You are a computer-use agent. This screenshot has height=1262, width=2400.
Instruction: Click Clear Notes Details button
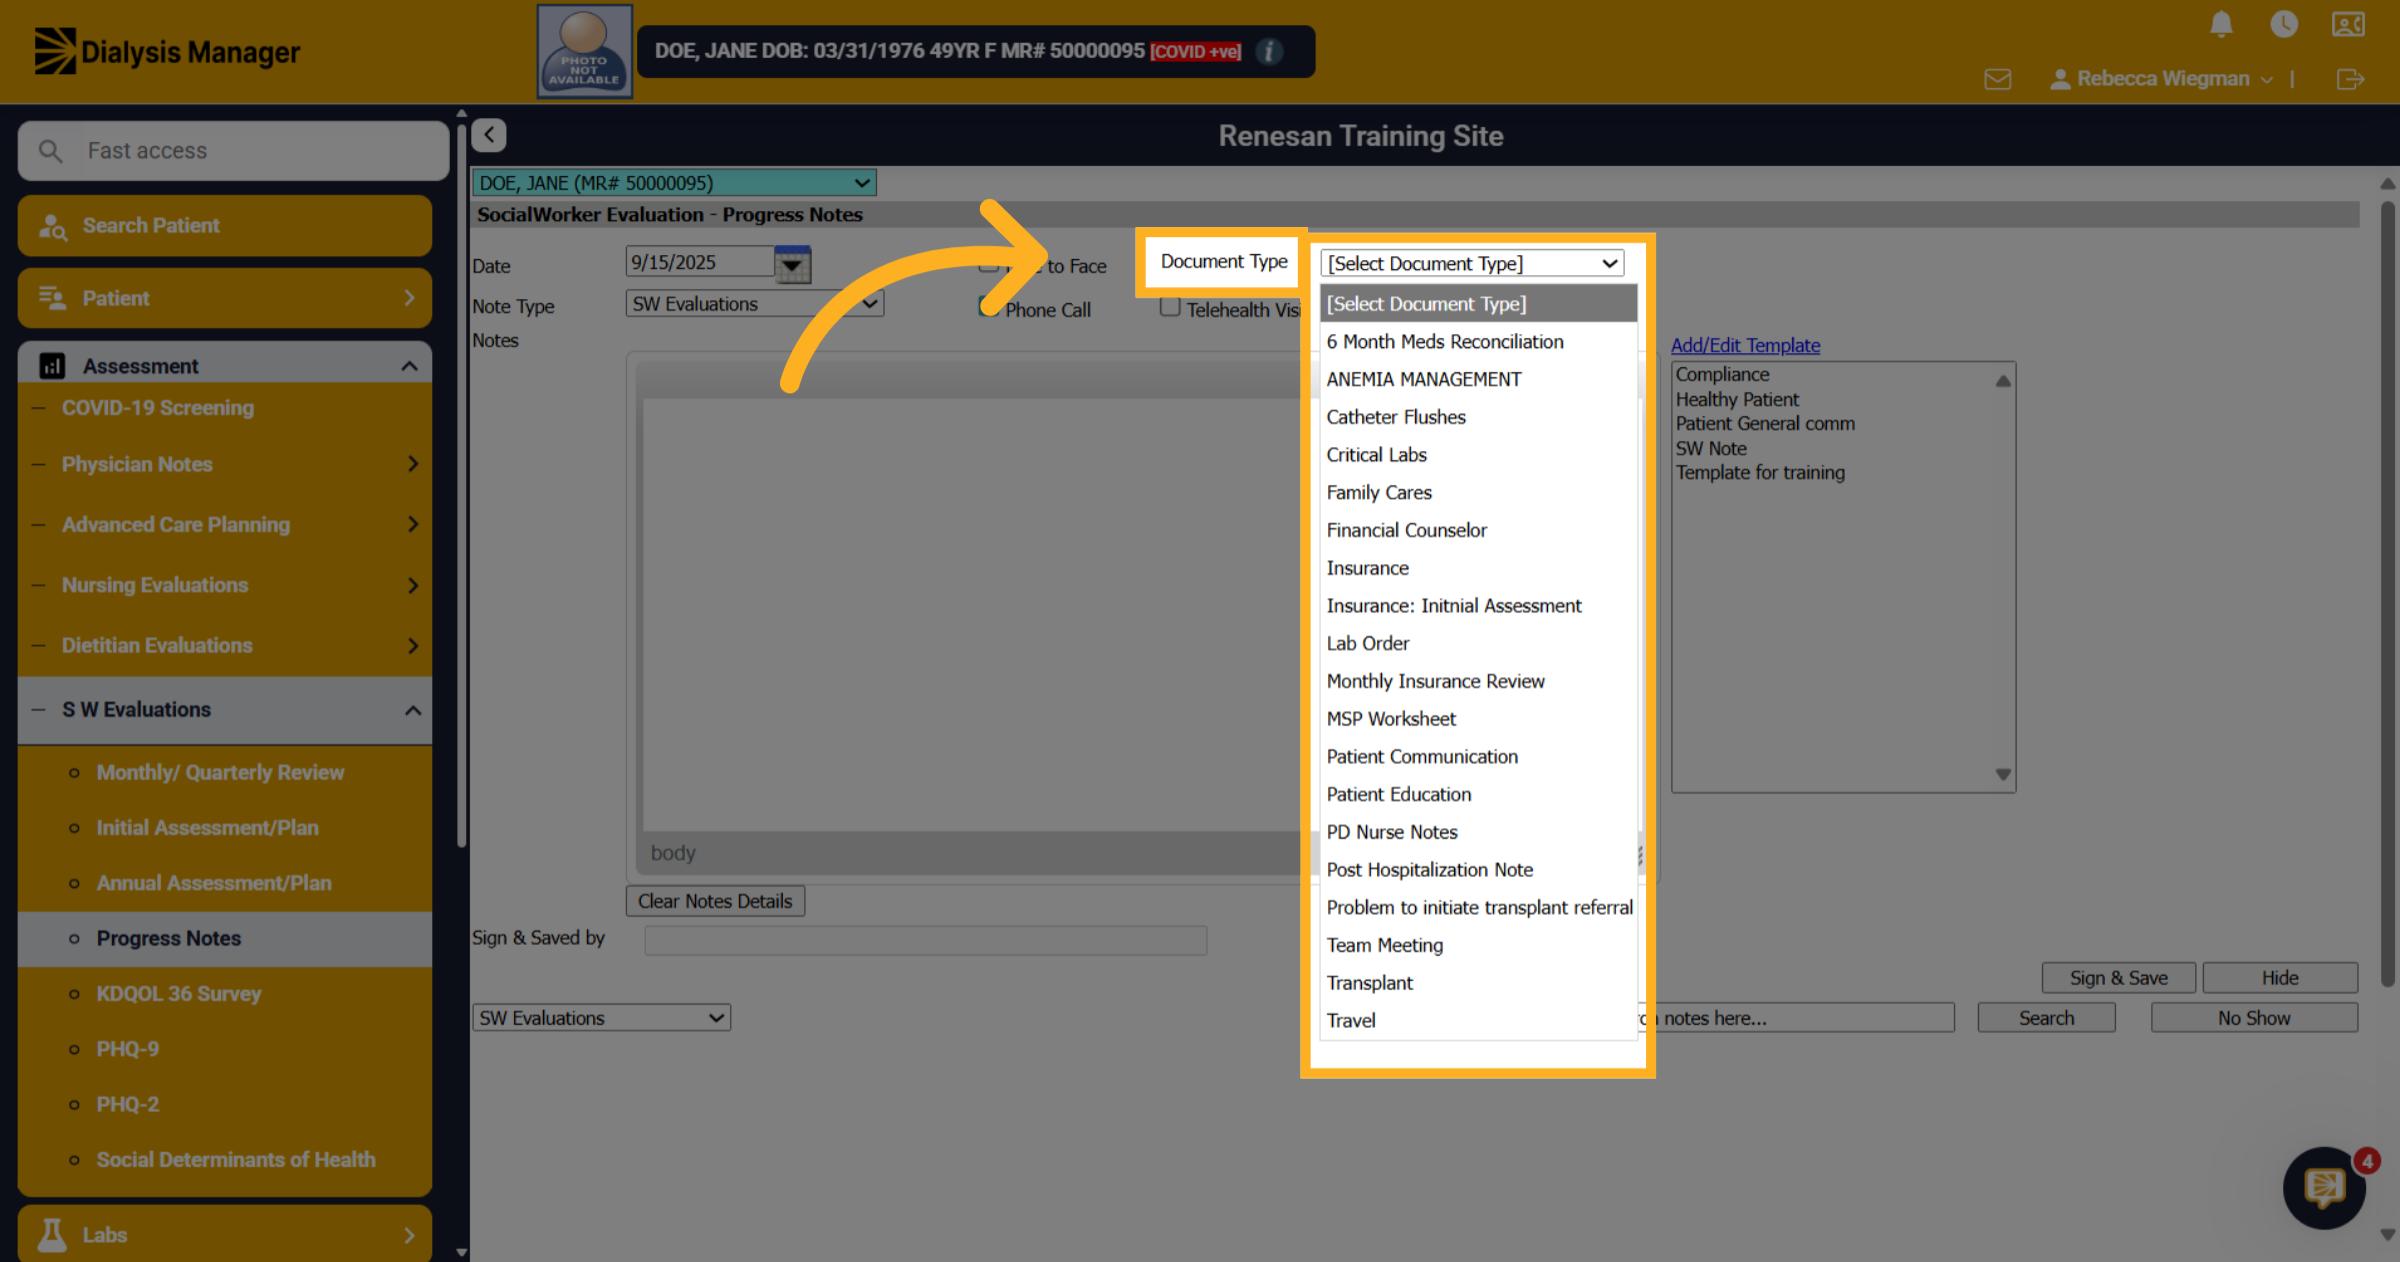click(x=715, y=902)
